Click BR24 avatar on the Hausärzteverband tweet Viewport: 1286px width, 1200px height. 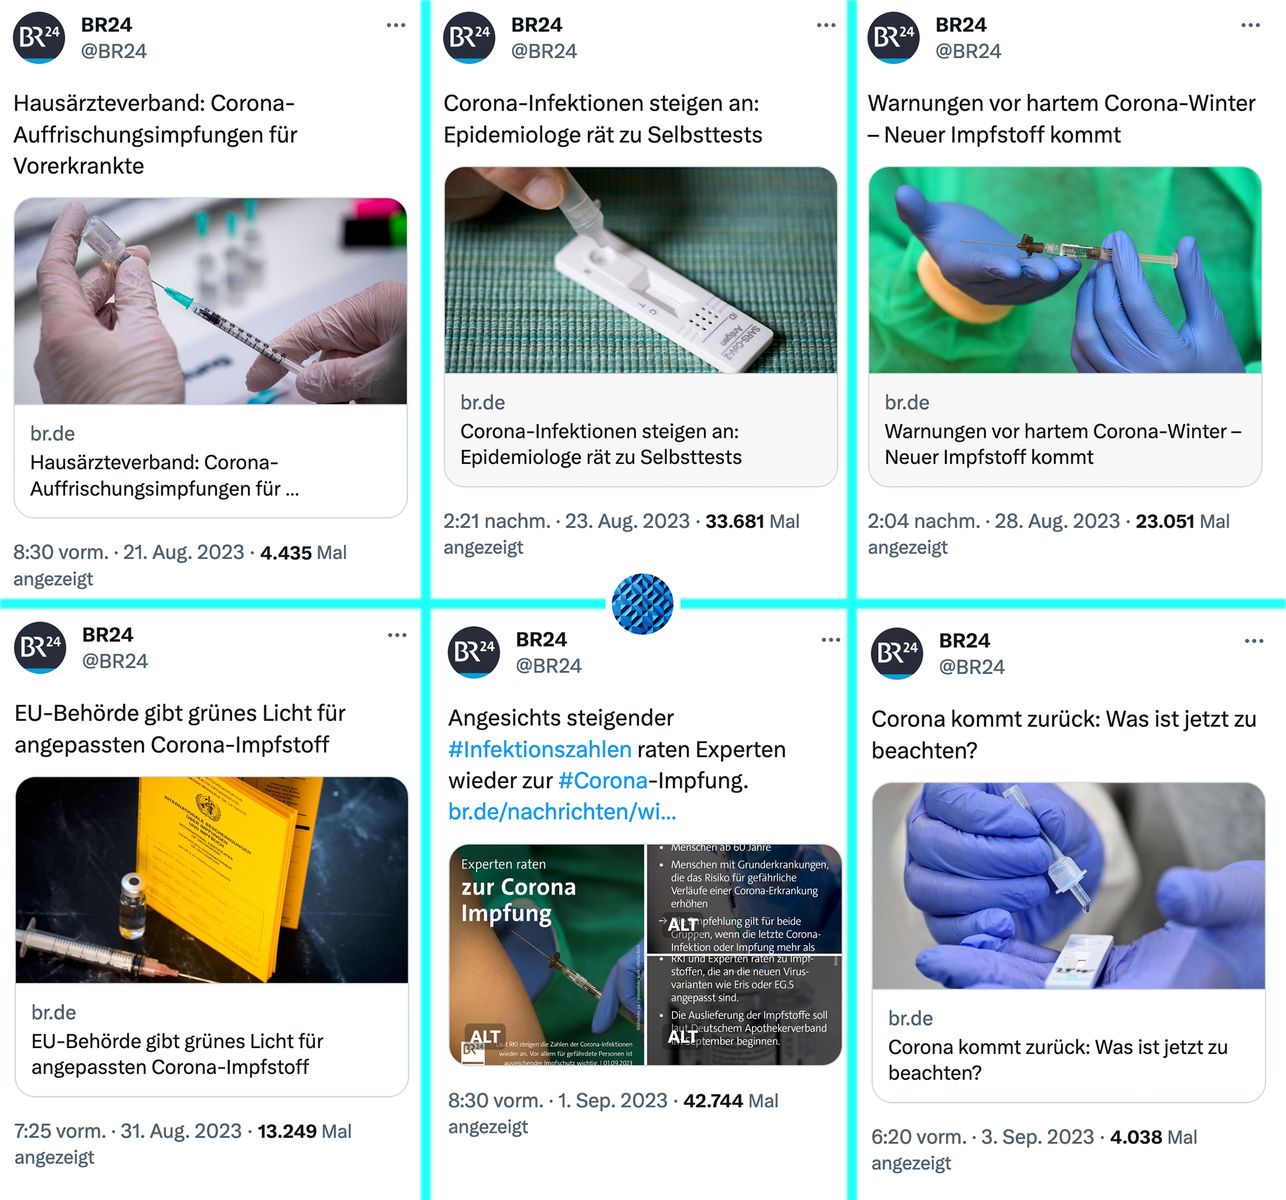[39, 38]
